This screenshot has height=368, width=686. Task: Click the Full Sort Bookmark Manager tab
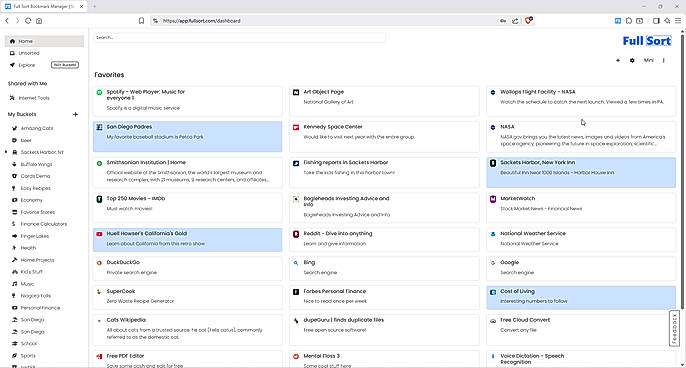coord(44,7)
